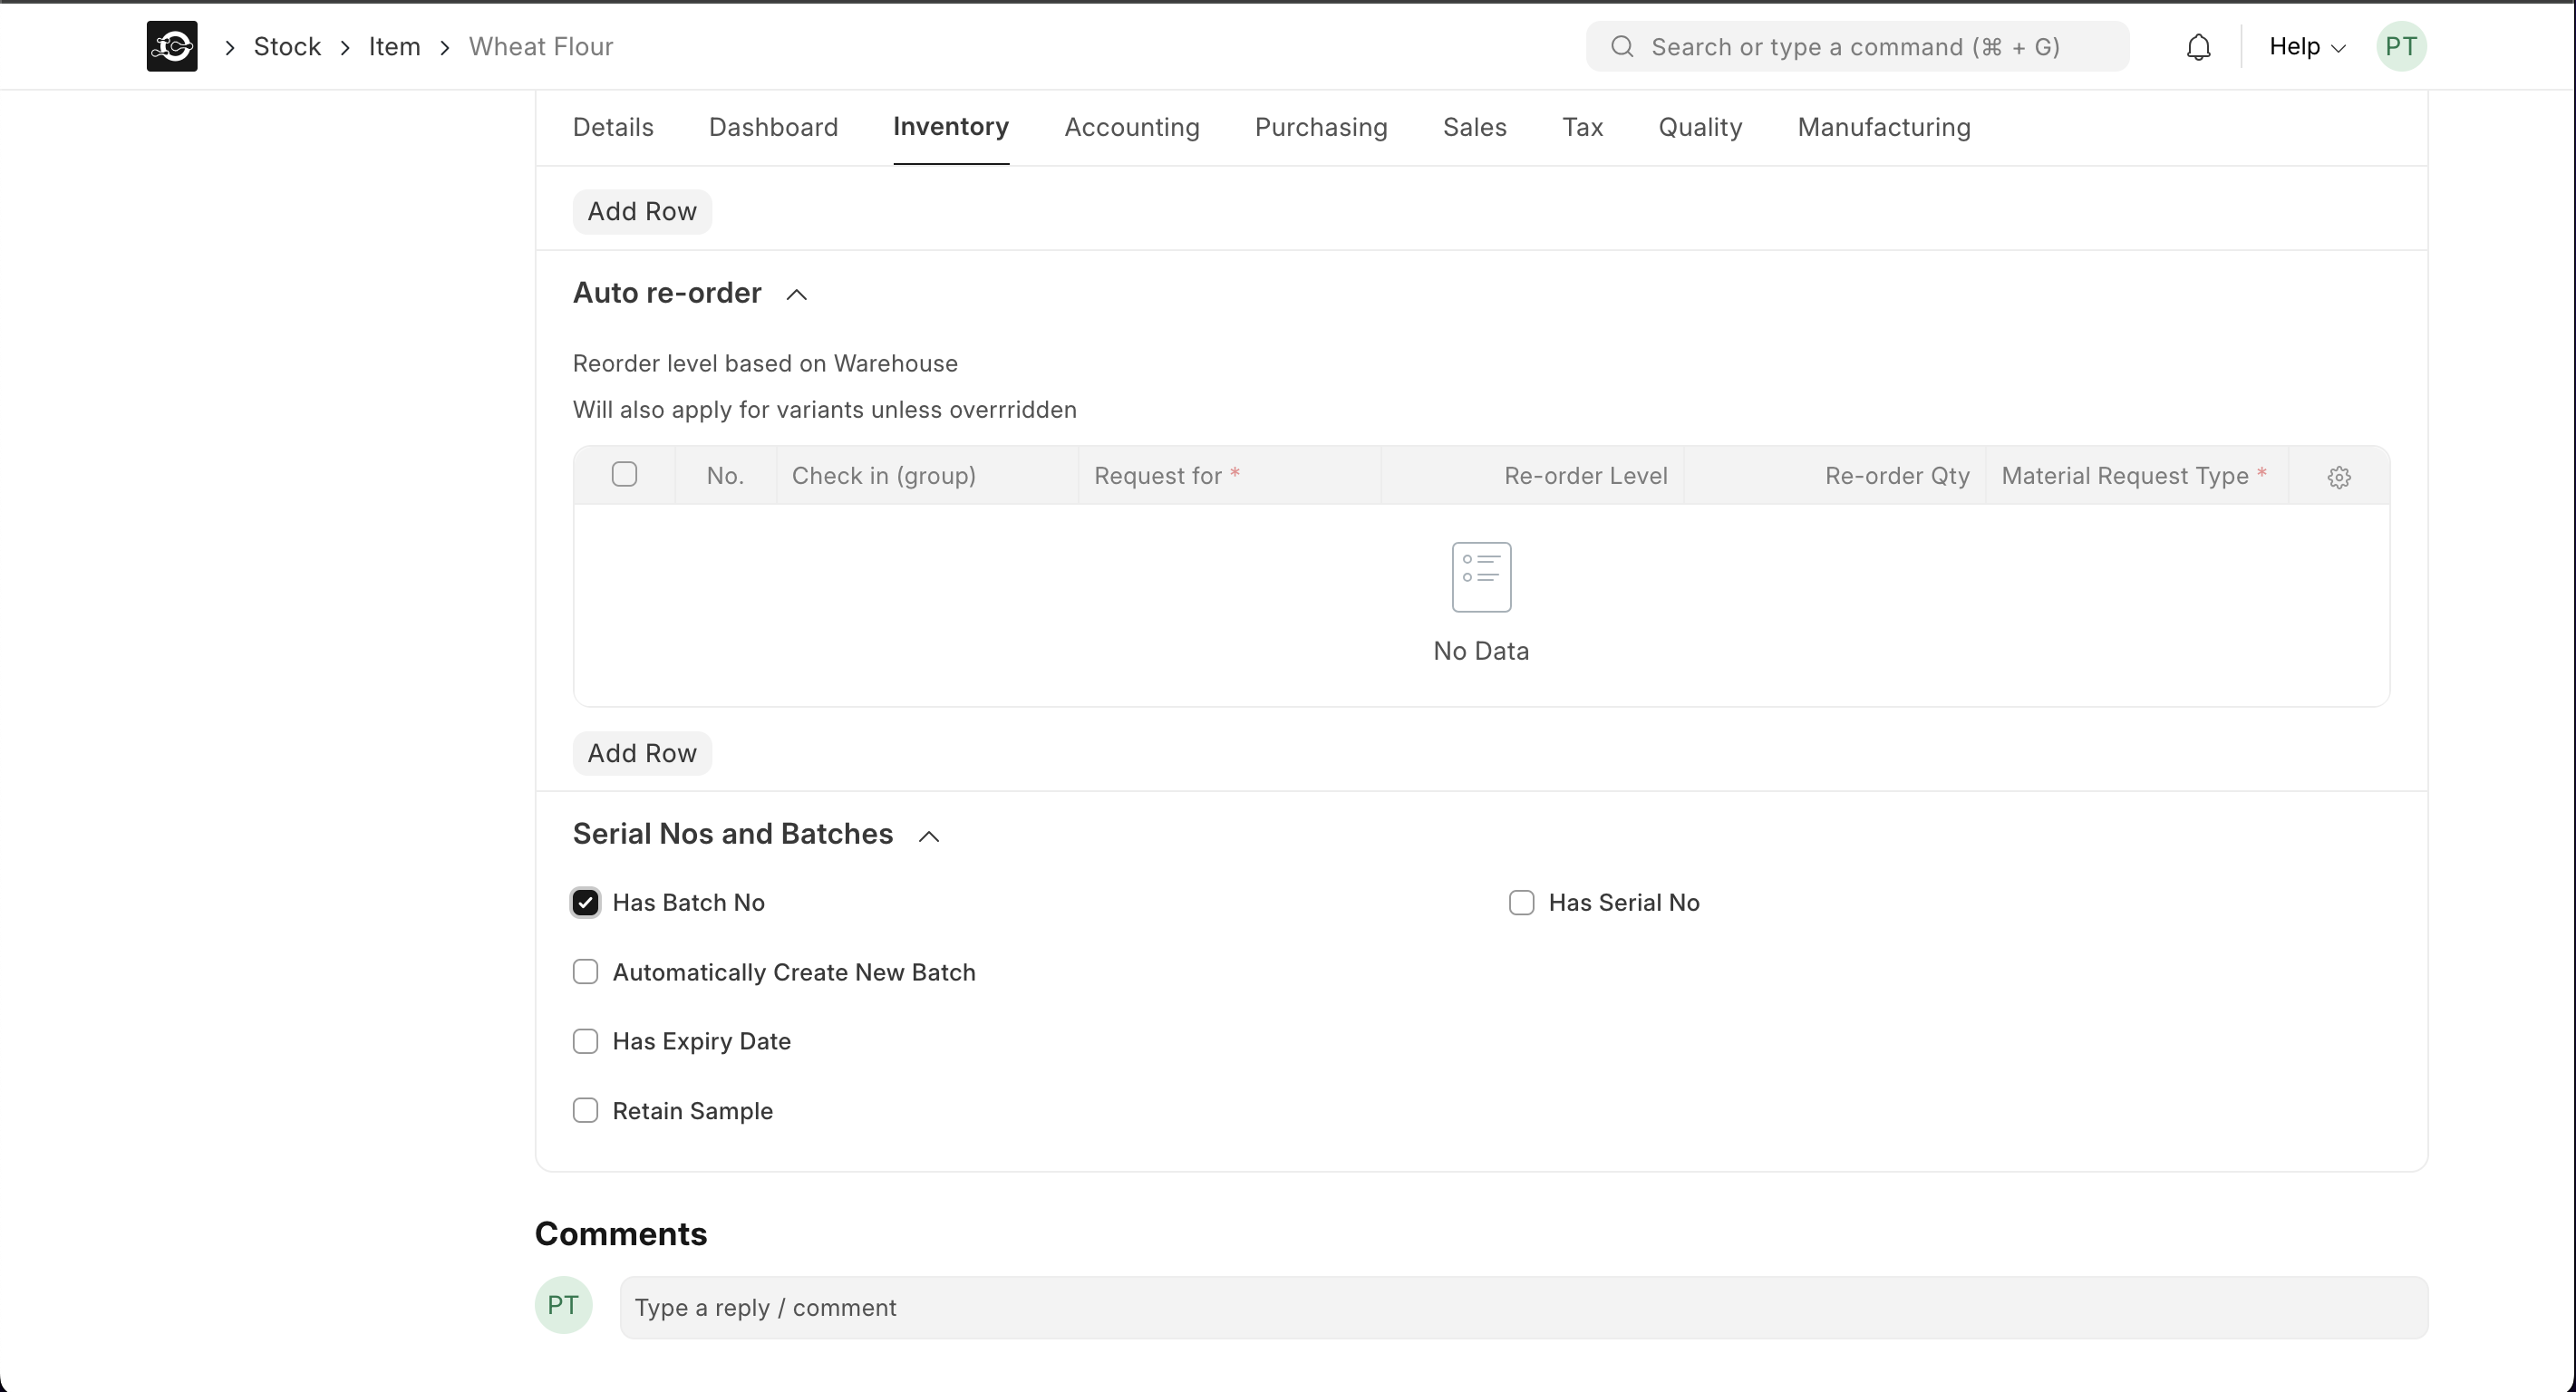This screenshot has width=2576, height=1392.
Task: Open reorder table settings gear icon
Action: pyautogui.click(x=2339, y=477)
